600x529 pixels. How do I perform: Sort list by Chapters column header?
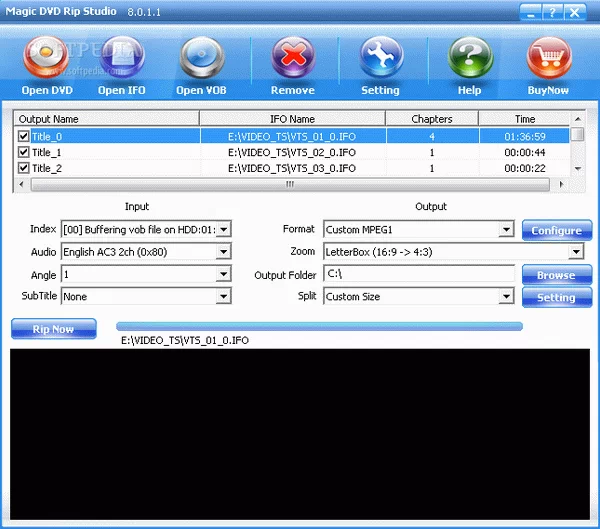[x=431, y=119]
